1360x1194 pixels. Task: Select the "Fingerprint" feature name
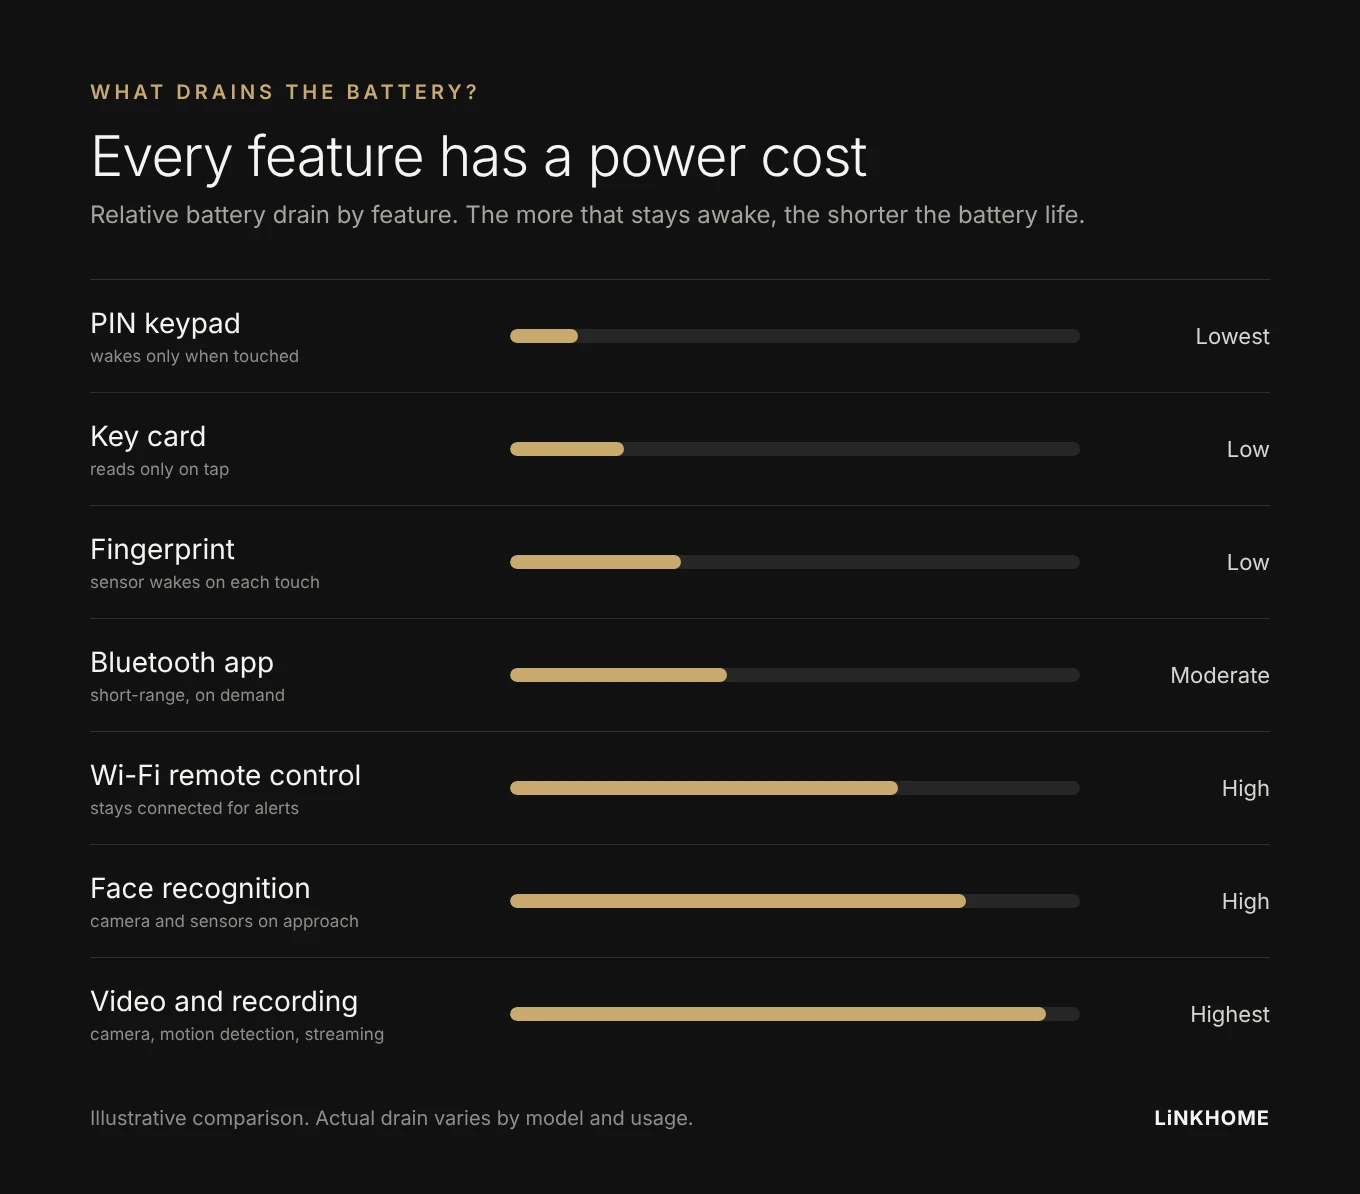pos(162,549)
